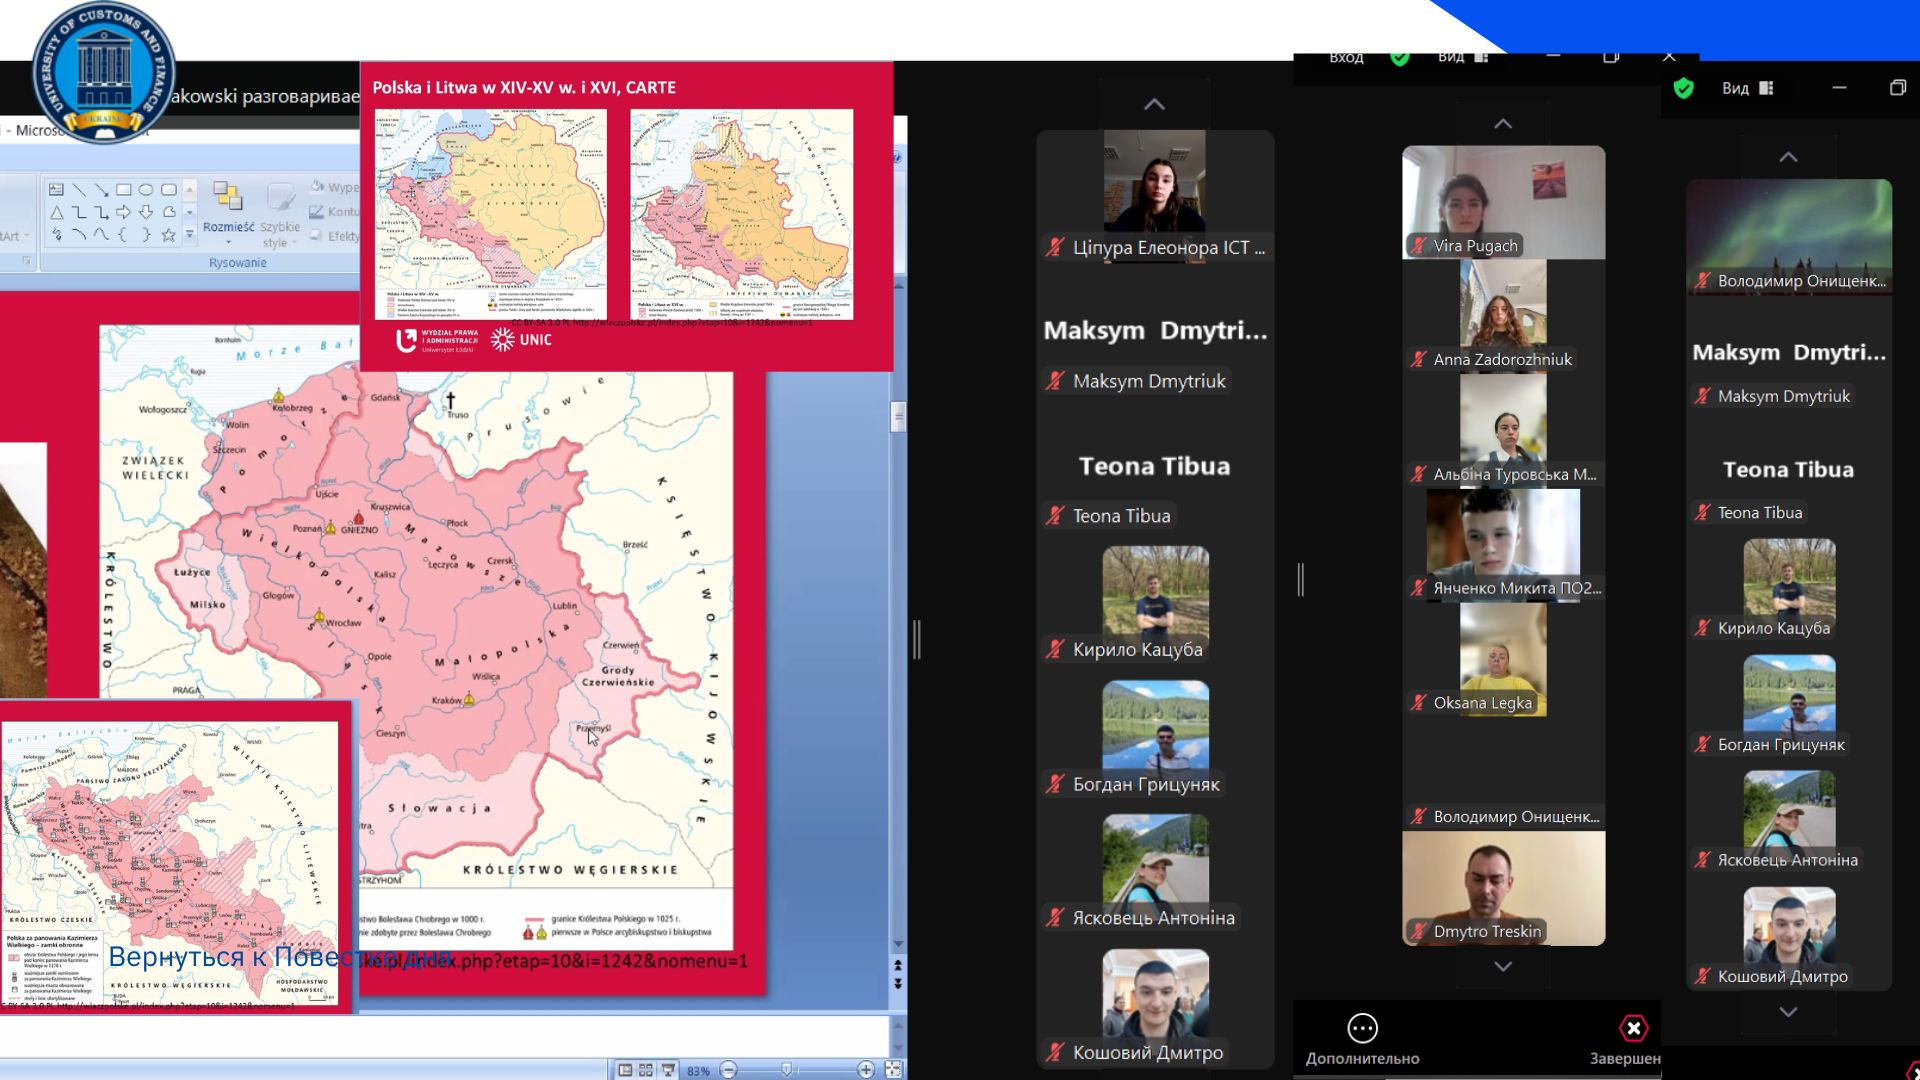
Task: Select the Text Box shape in the gallery
Action: (x=56, y=190)
